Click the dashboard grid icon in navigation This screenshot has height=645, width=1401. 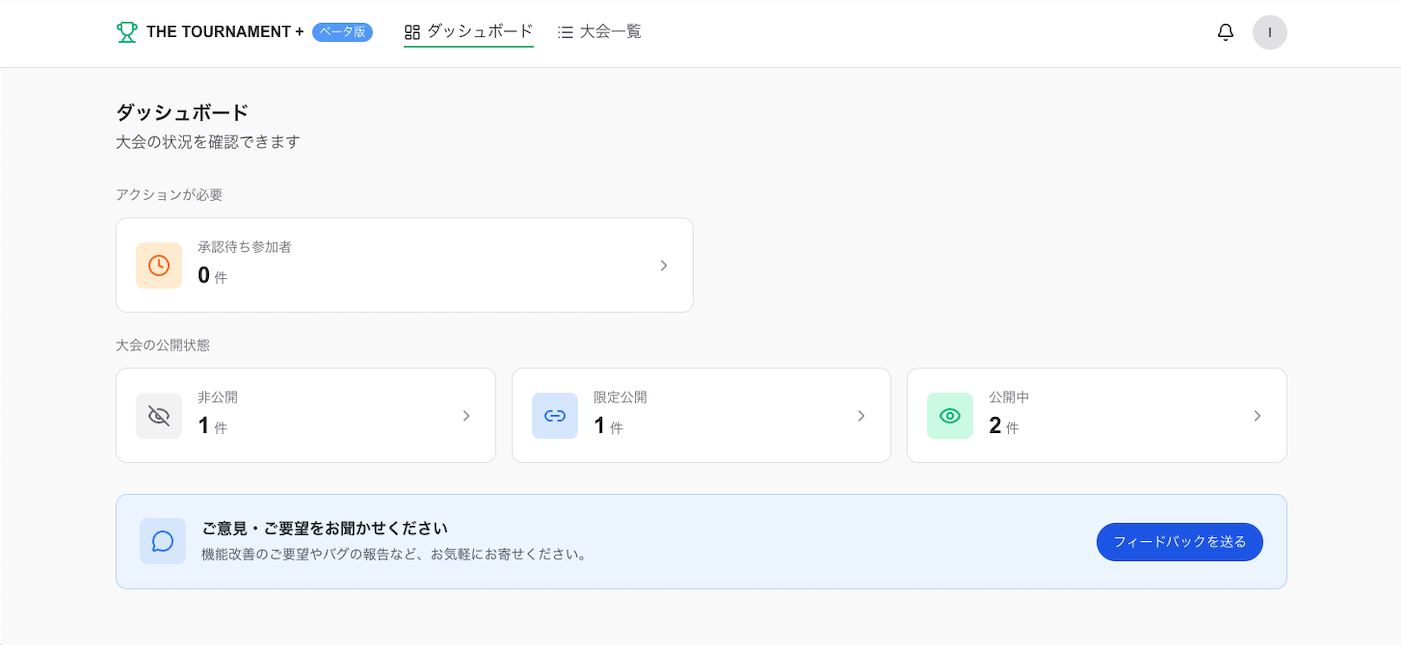[412, 32]
